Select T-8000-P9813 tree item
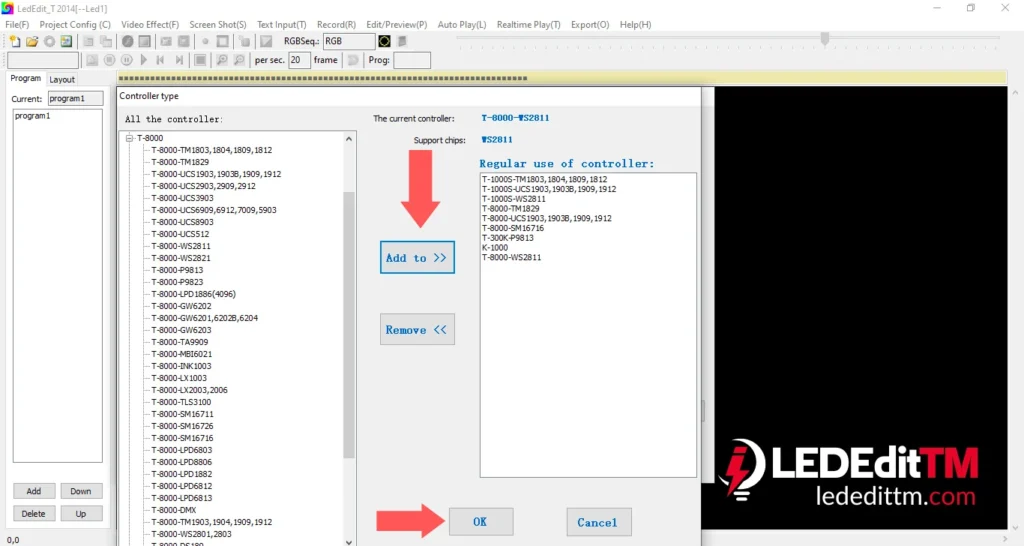Image resolution: width=1024 pixels, height=546 pixels. point(177,270)
